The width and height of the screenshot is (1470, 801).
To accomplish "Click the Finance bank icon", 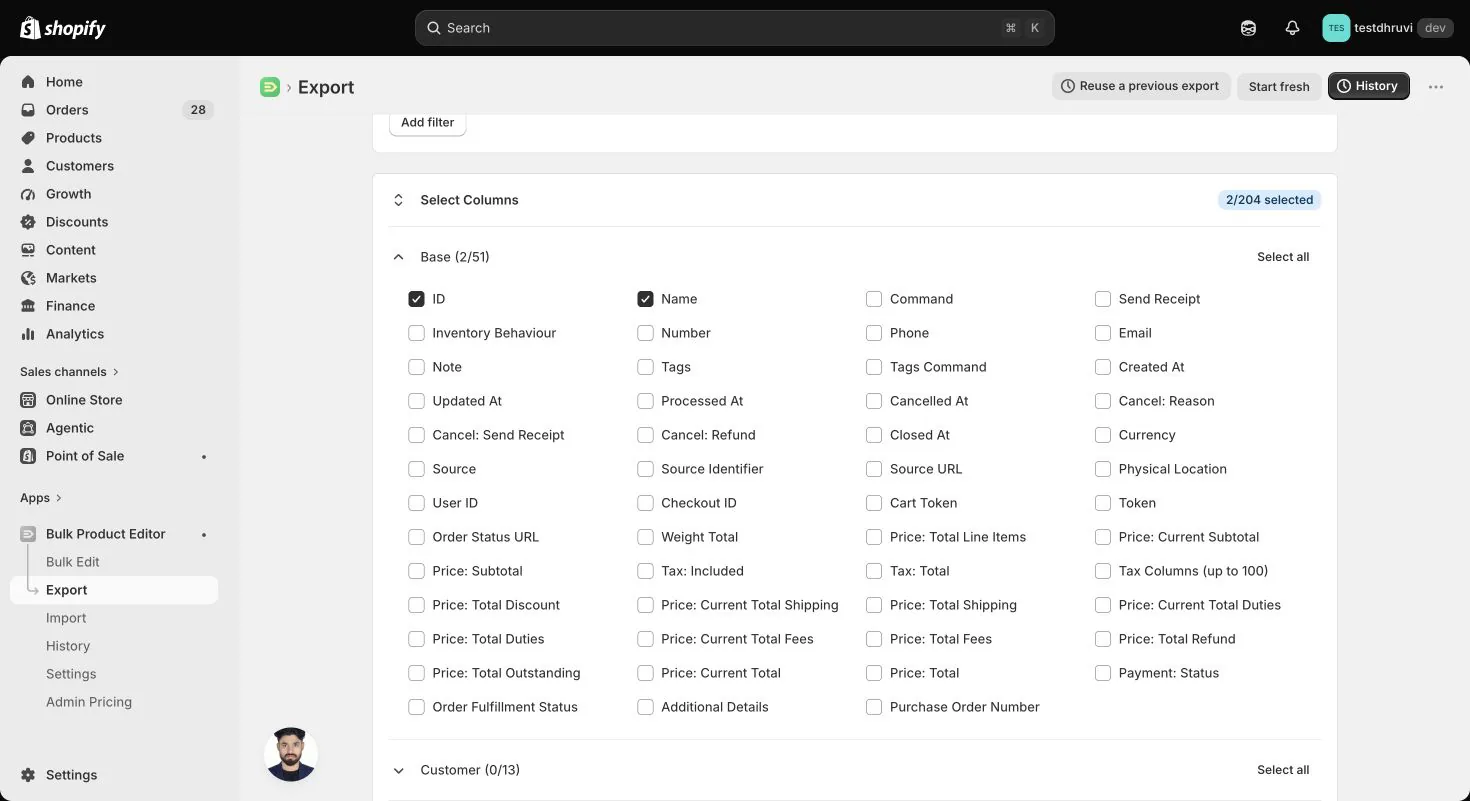I will pyautogui.click(x=28, y=306).
